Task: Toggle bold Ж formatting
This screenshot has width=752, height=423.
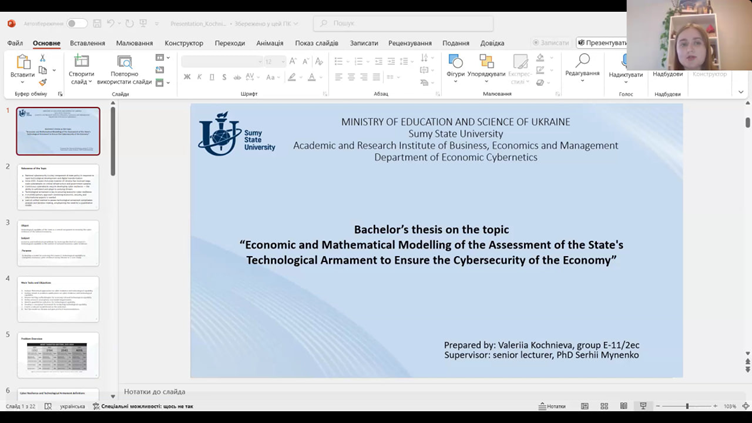Action: point(187,77)
